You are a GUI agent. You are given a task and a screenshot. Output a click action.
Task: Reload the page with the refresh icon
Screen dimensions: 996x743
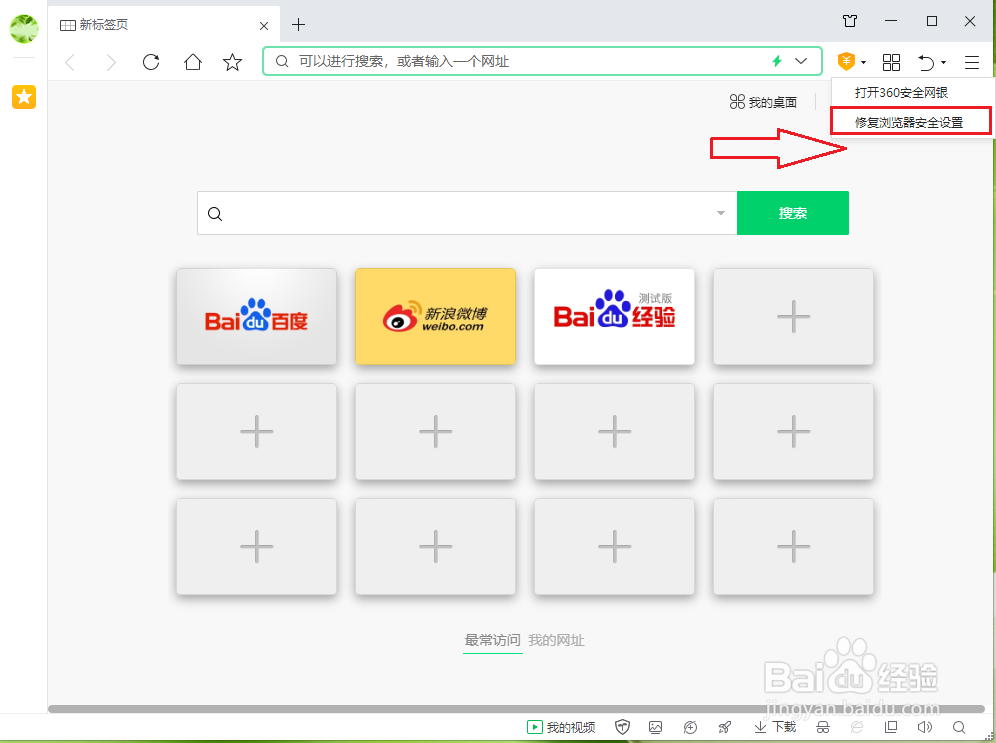(x=151, y=62)
